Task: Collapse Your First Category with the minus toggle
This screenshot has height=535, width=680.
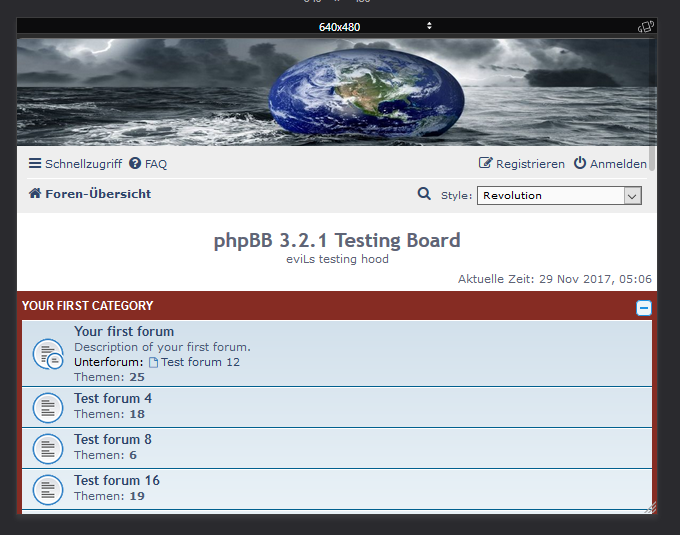Action: tap(644, 308)
